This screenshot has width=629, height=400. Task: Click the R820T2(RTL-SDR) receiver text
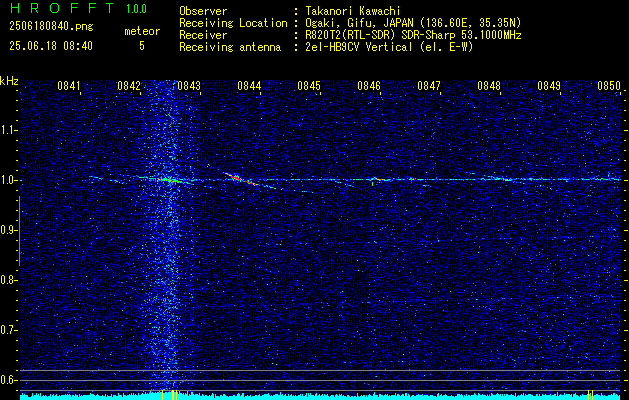tap(413, 35)
